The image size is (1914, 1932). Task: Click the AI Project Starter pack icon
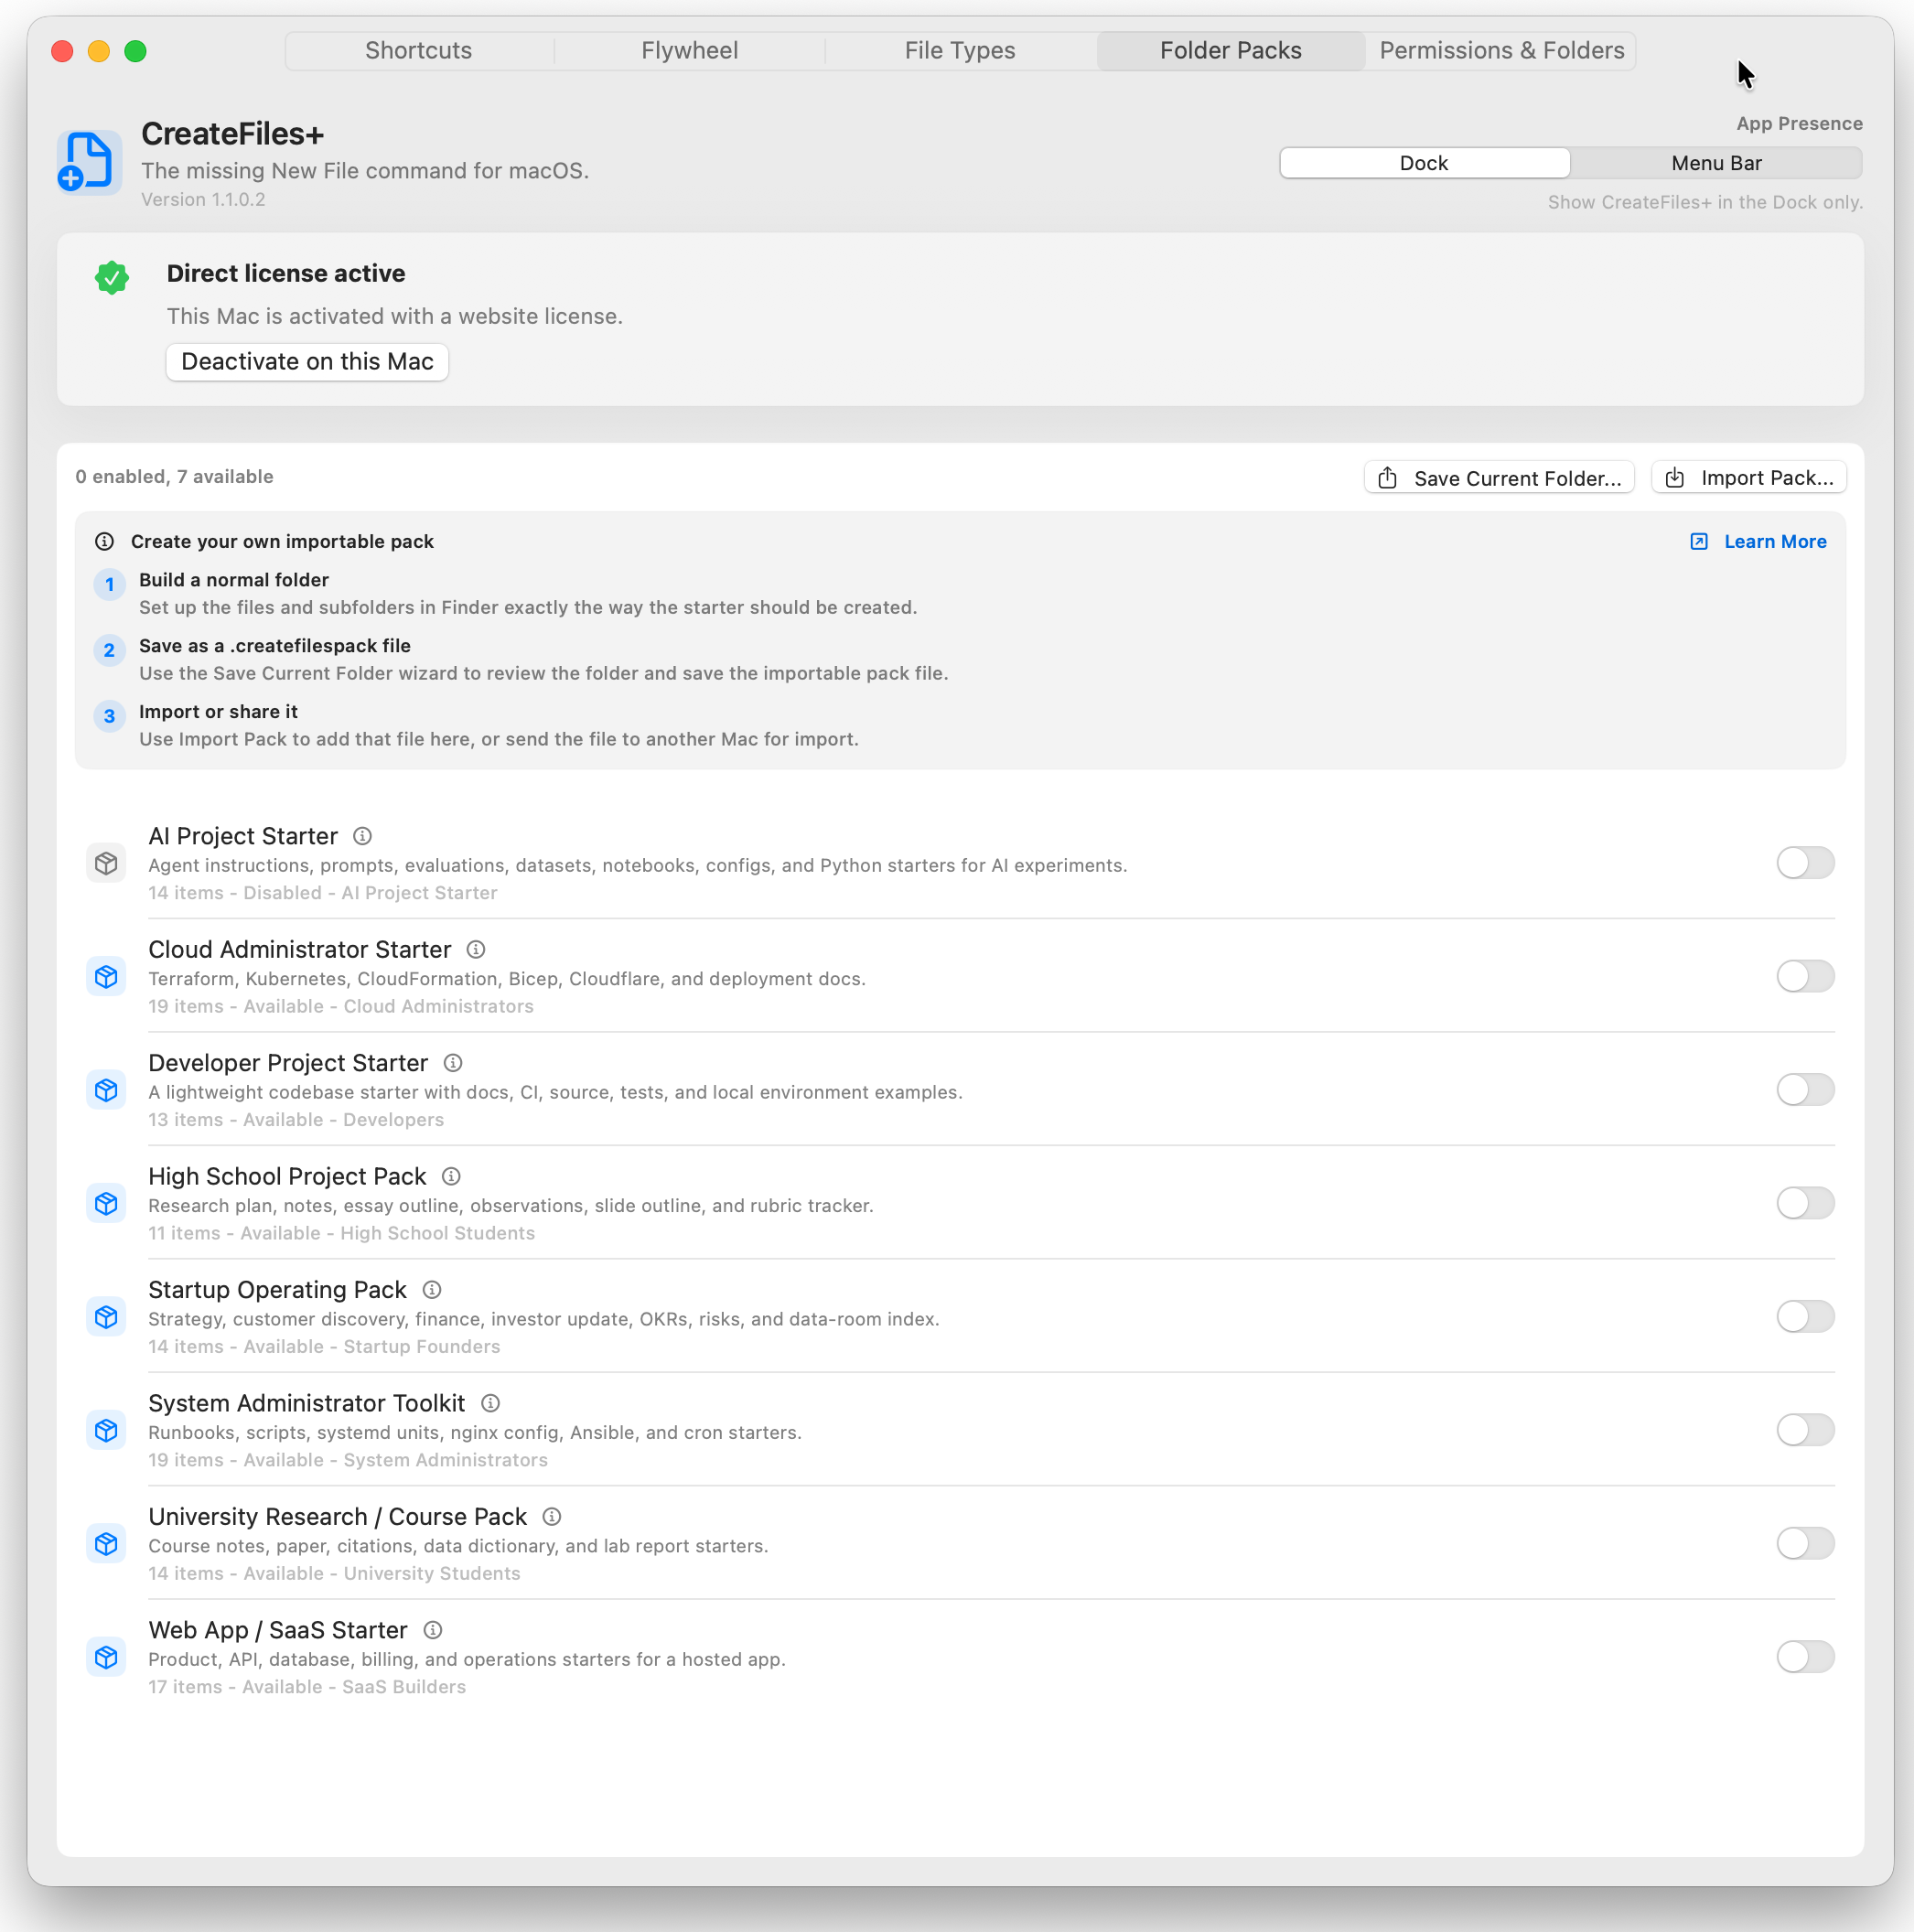106,863
